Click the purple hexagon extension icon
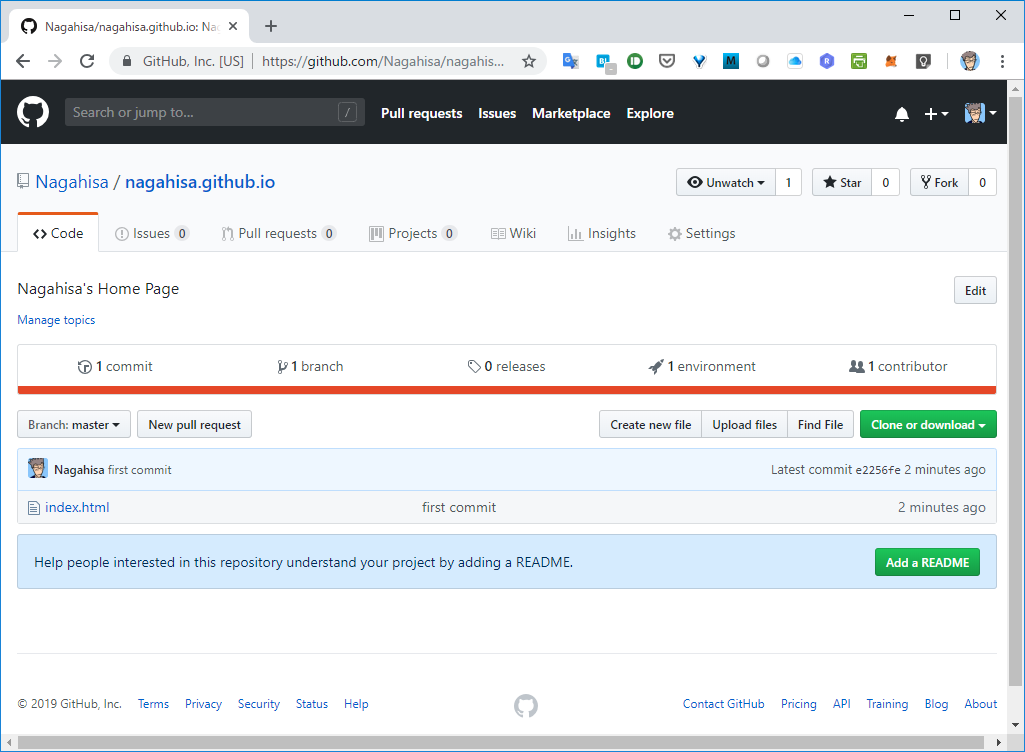The height and width of the screenshot is (752, 1025). (826, 61)
